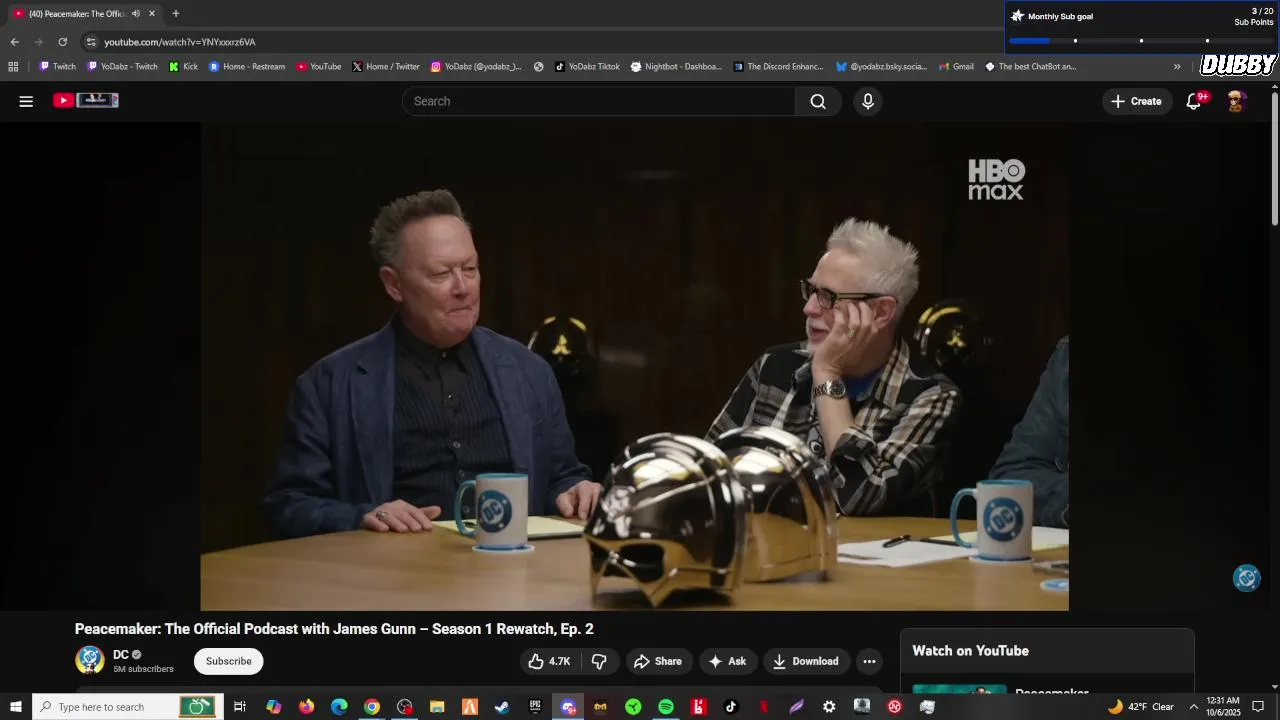Viewport: 1280px width, 720px height.
Task: Download the video
Action: click(806, 661)
